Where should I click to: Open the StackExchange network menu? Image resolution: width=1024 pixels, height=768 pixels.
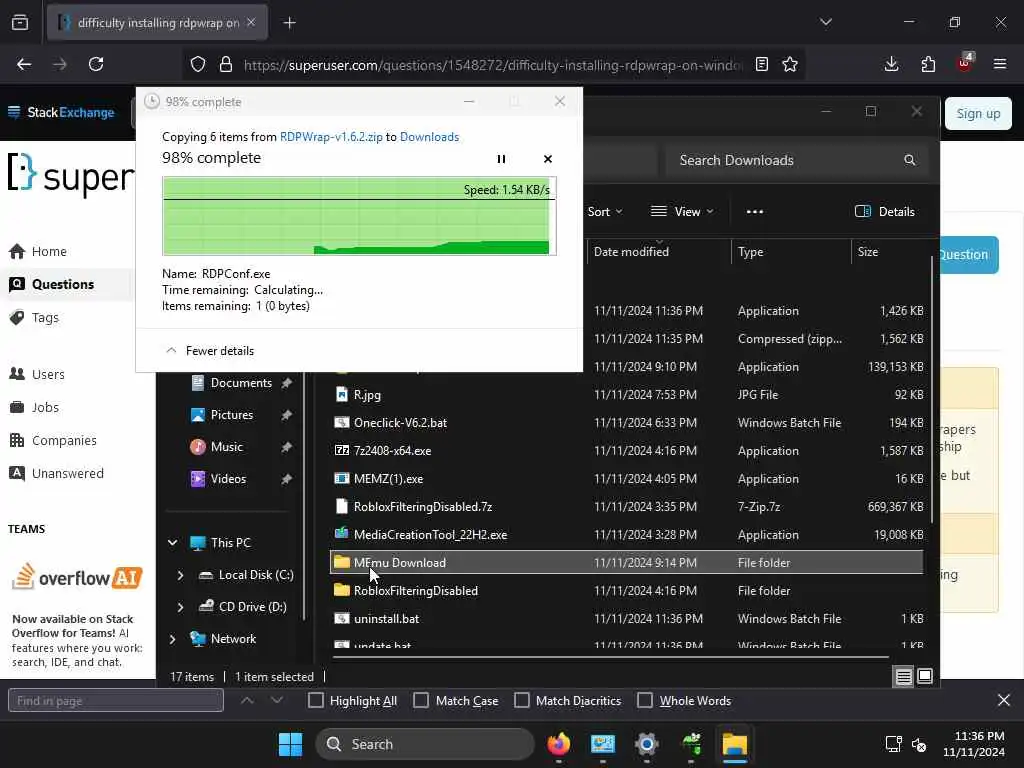click(x=61, y=112)
